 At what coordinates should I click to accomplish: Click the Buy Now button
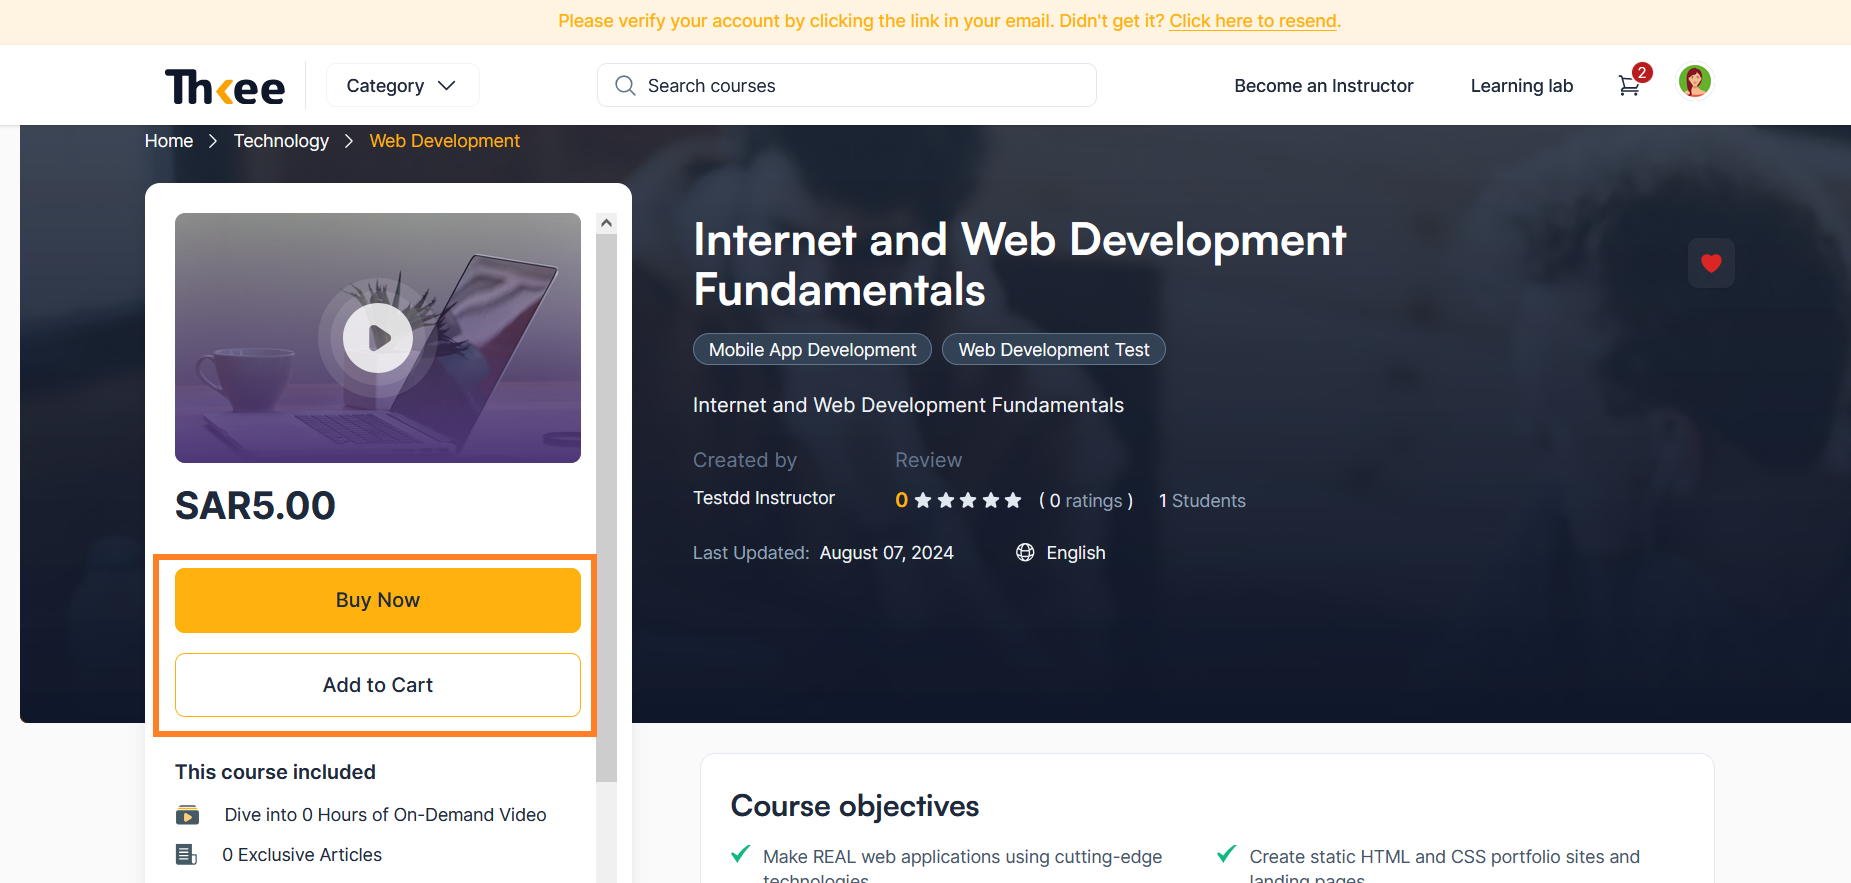tap(378, 600)
